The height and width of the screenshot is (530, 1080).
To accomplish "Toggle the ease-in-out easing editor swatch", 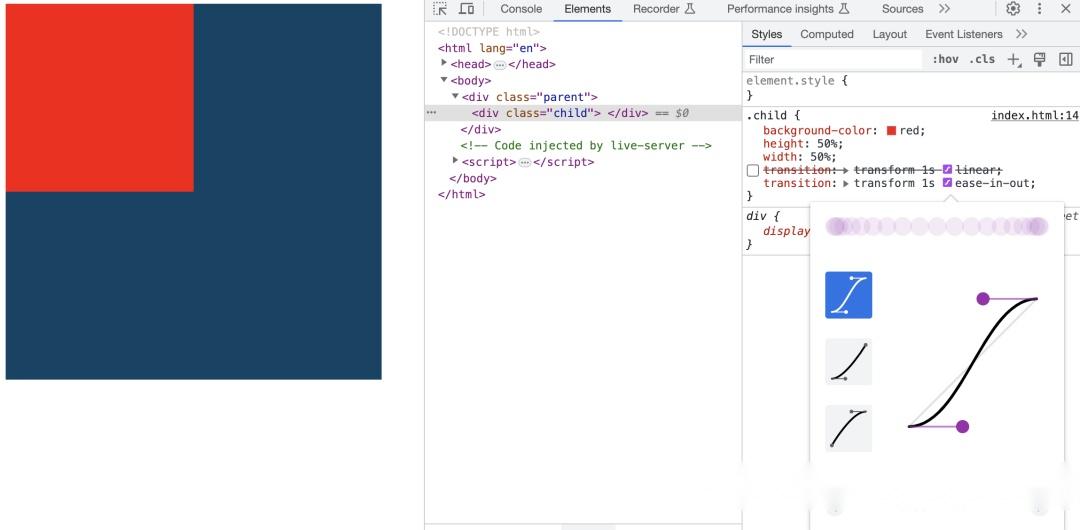I will [947, 183].
